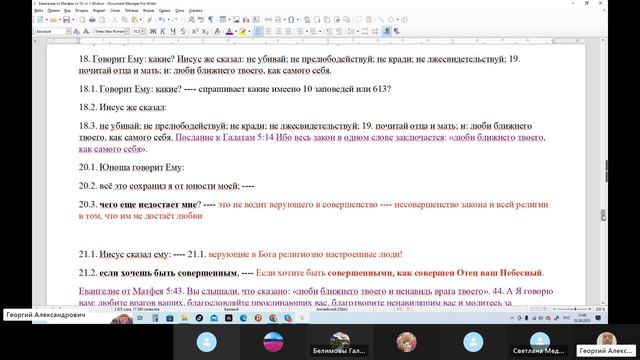The image size is (640, 360).
Task: Click the right-to-left paragraph icon
Action: (397, 31)
